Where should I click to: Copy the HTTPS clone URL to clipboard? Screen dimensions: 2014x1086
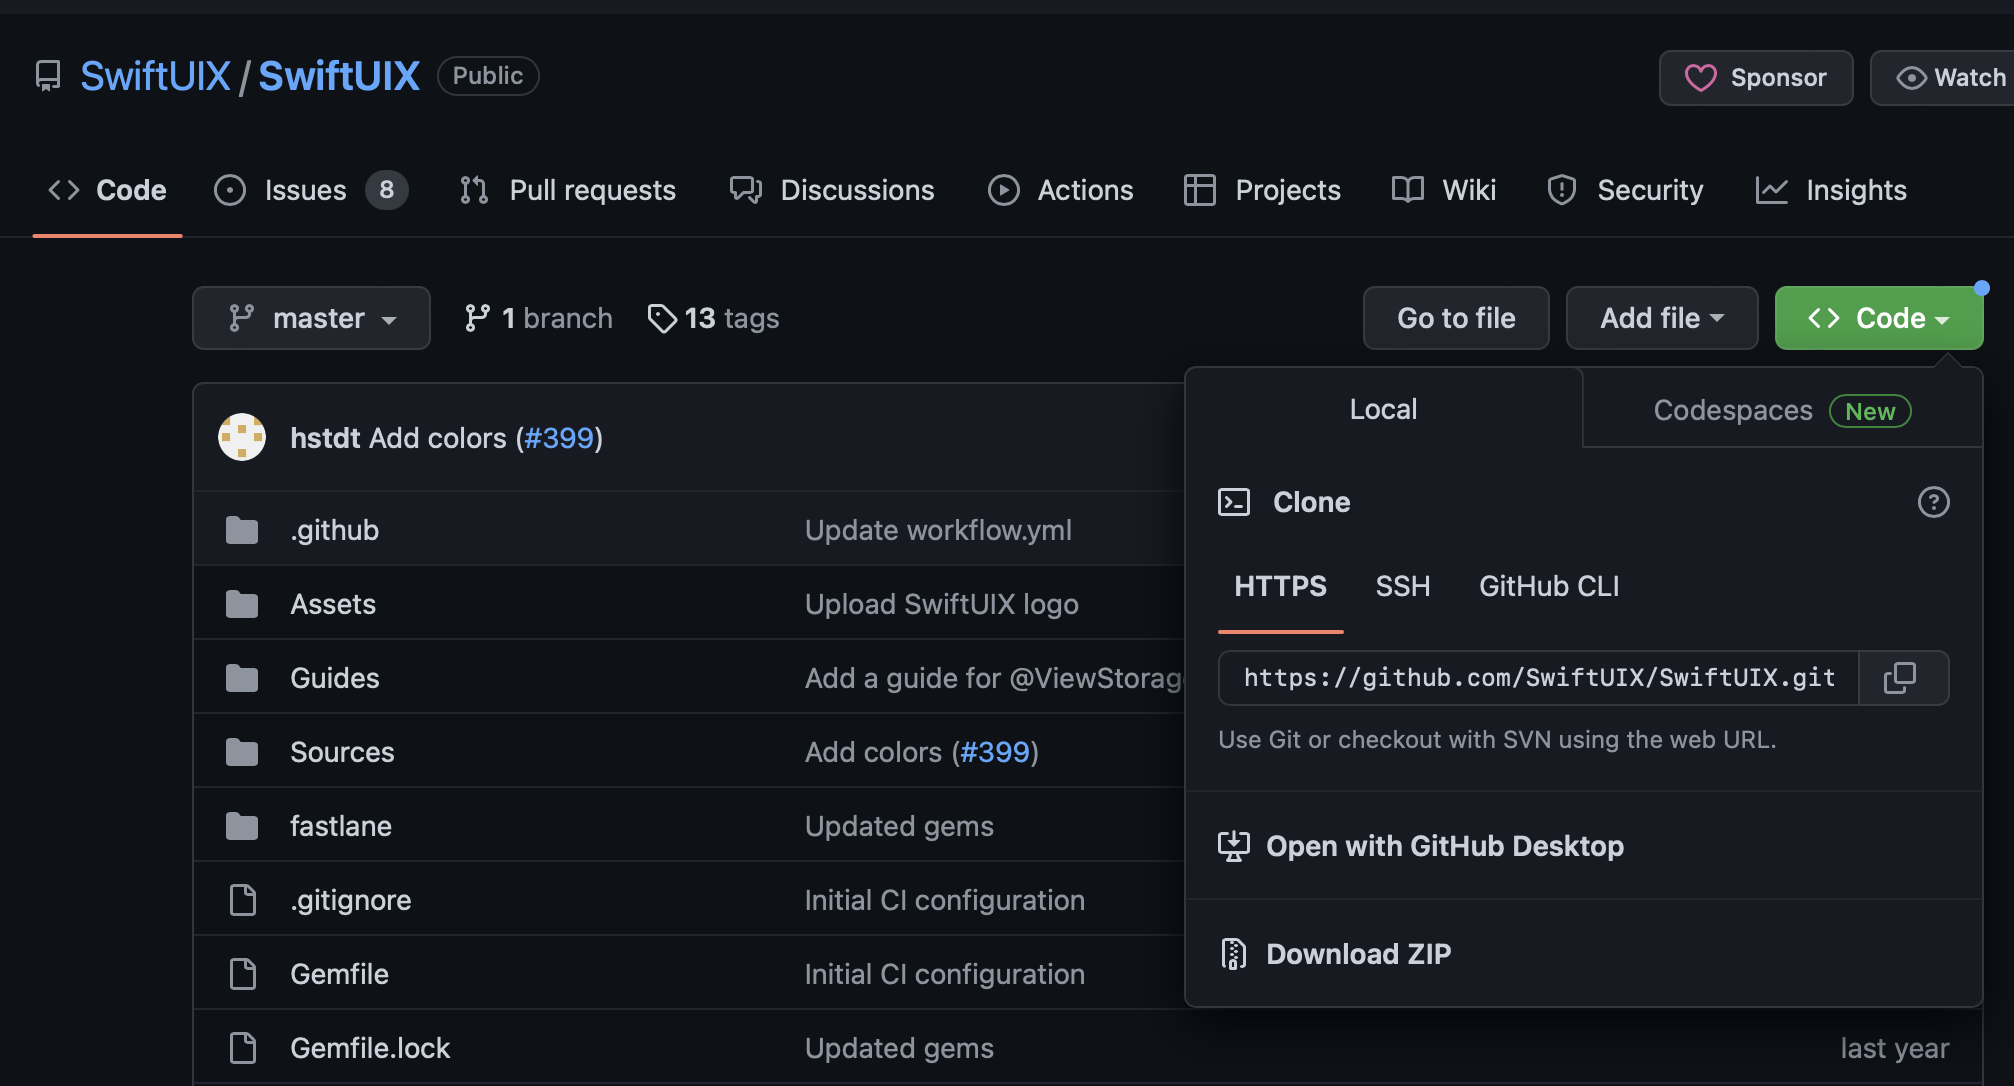point(1900,678)
